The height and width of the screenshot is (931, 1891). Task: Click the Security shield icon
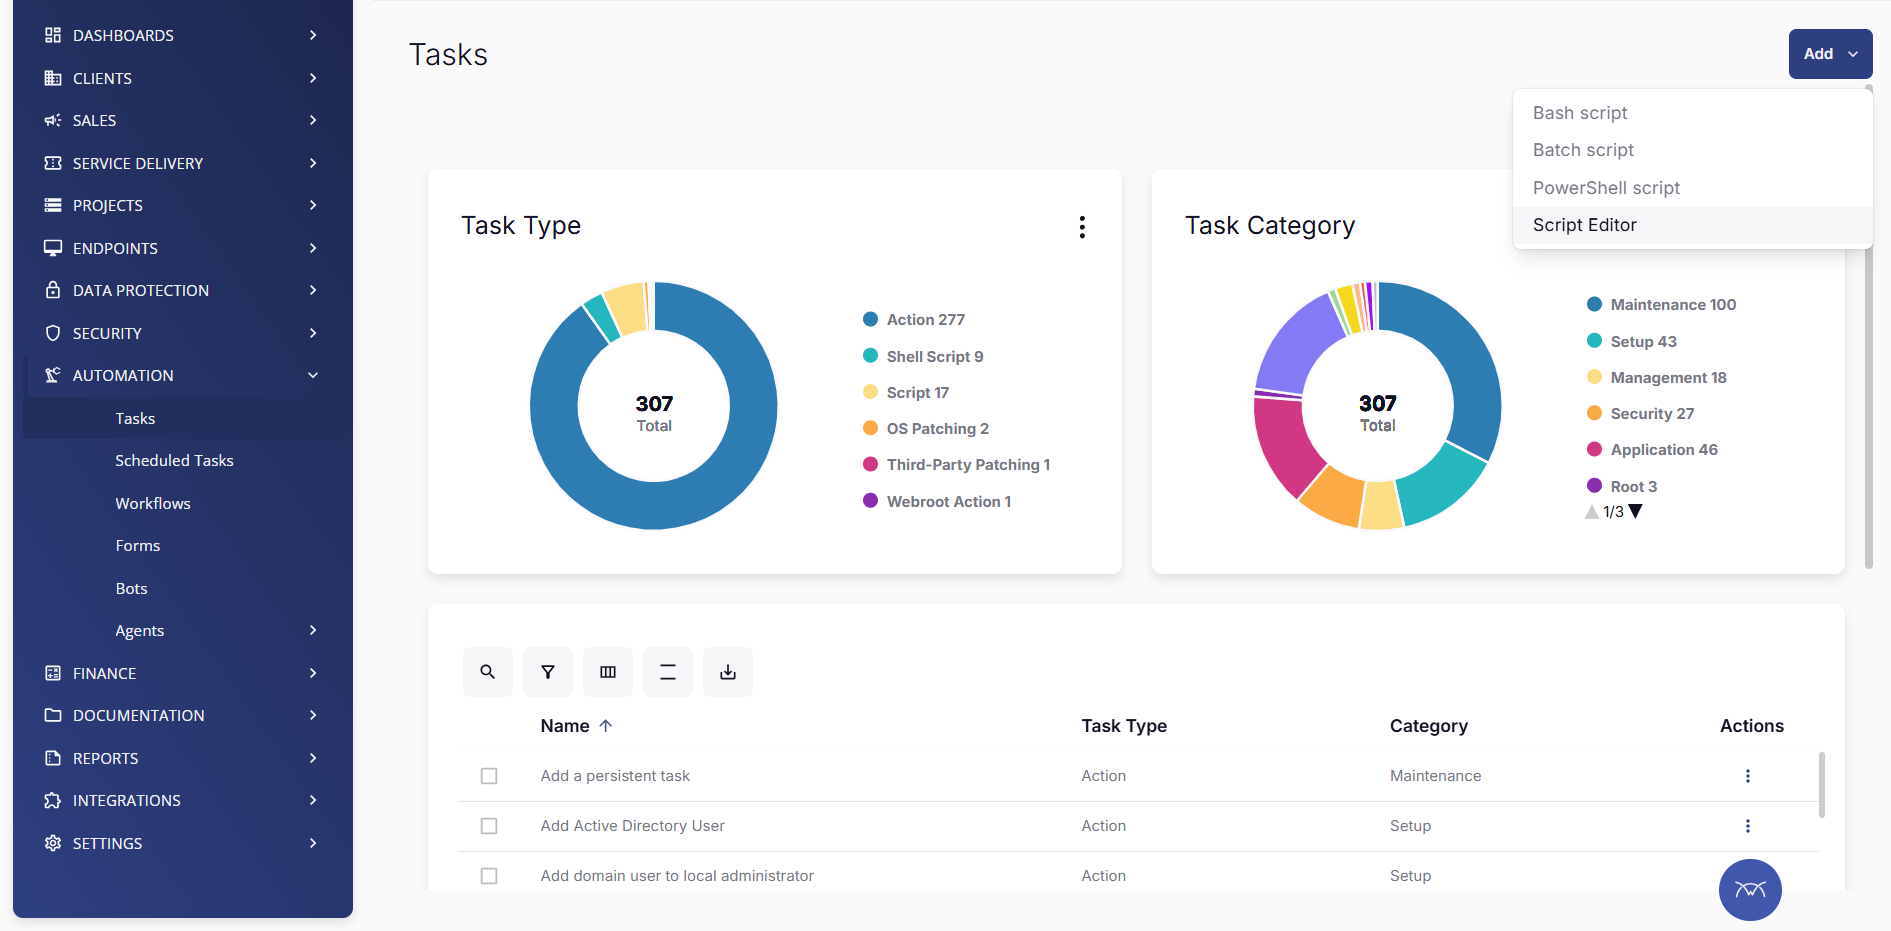point(53,333)
